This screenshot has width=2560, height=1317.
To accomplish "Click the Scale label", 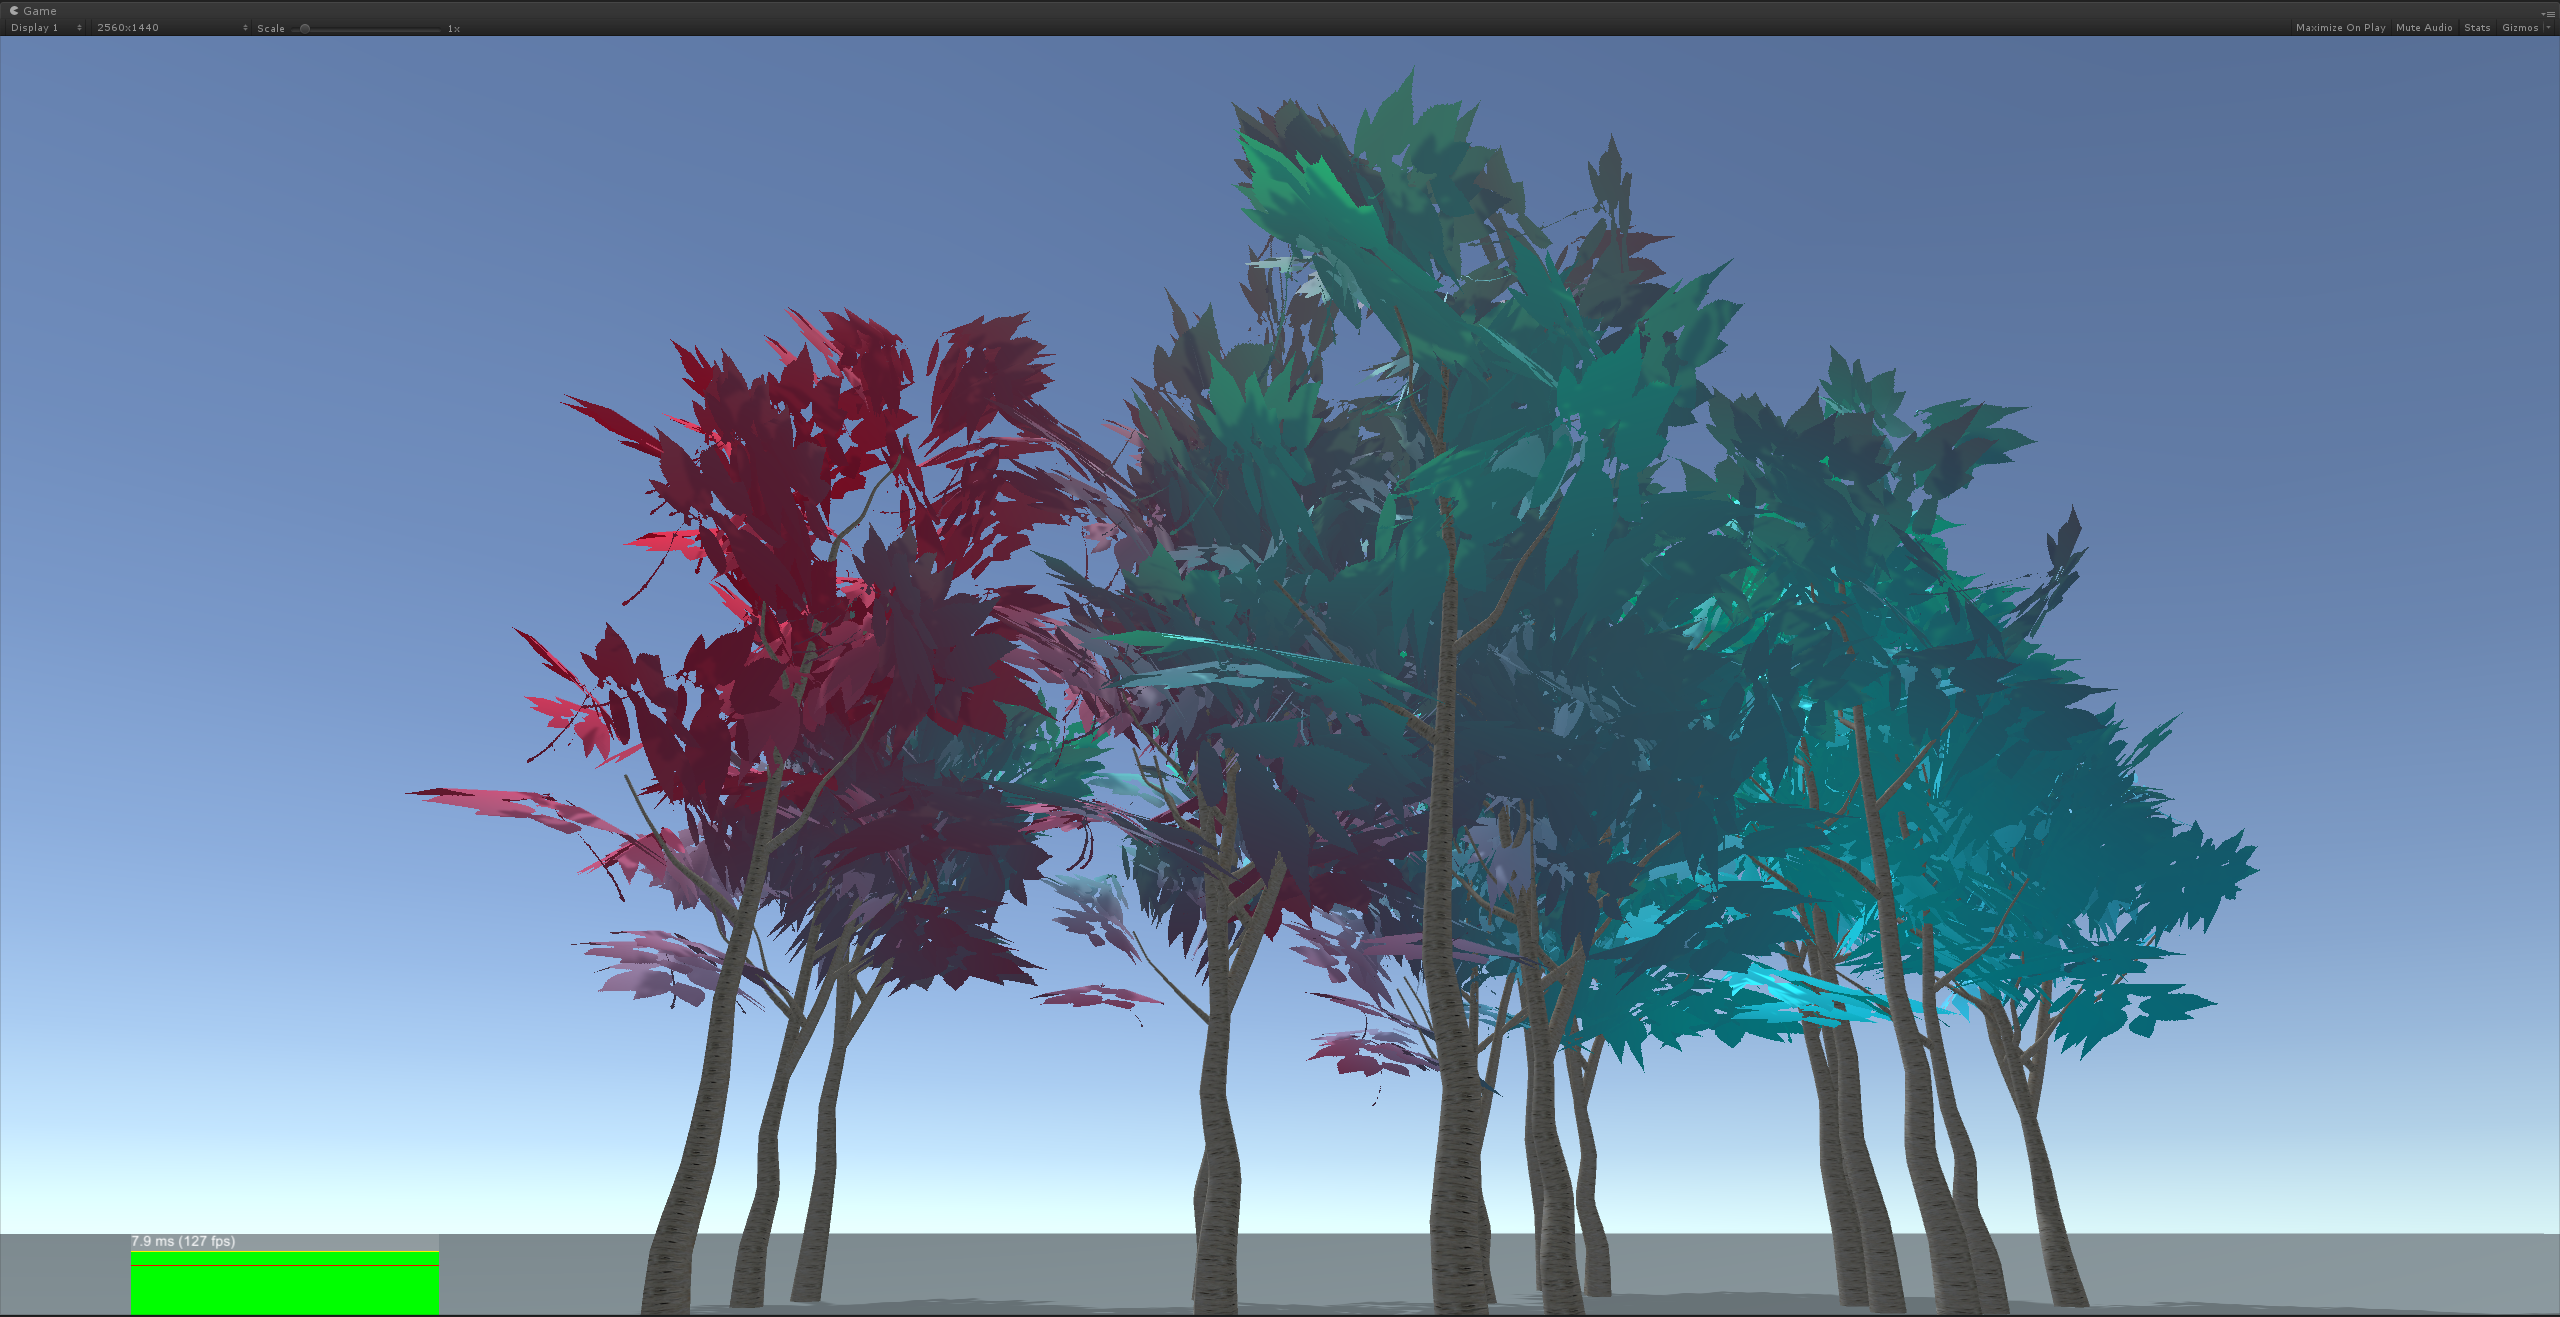I will tap(270, 28).
